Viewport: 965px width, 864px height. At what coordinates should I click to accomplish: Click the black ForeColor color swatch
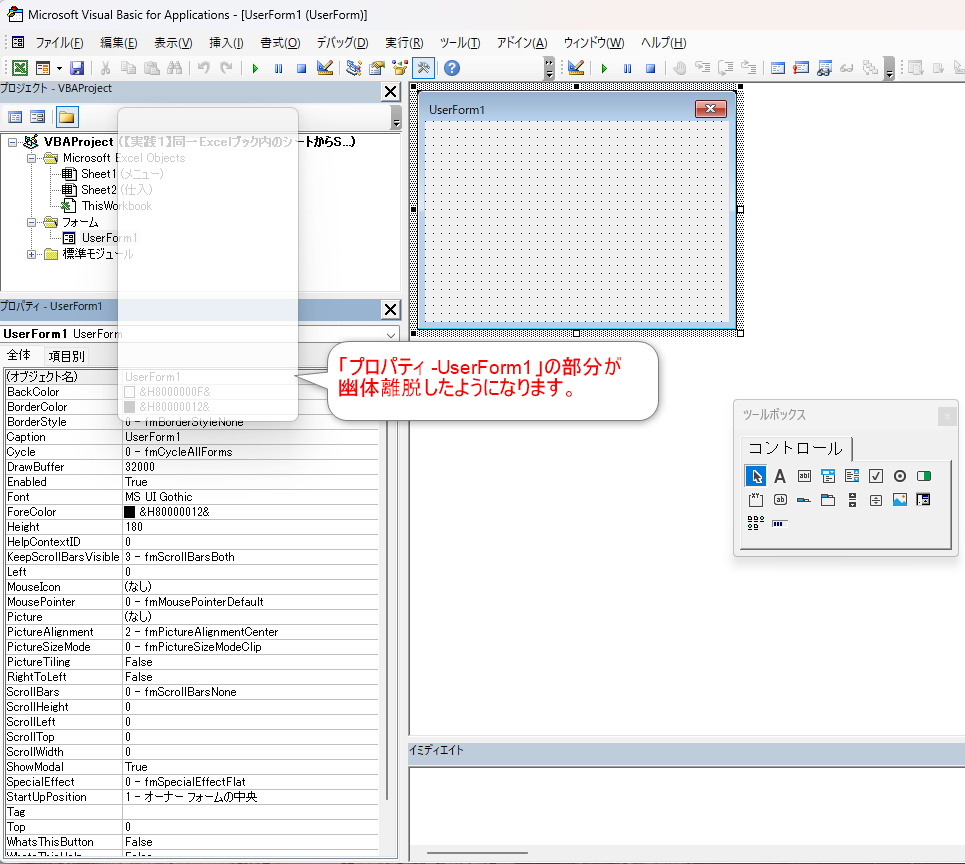[129, 512]
